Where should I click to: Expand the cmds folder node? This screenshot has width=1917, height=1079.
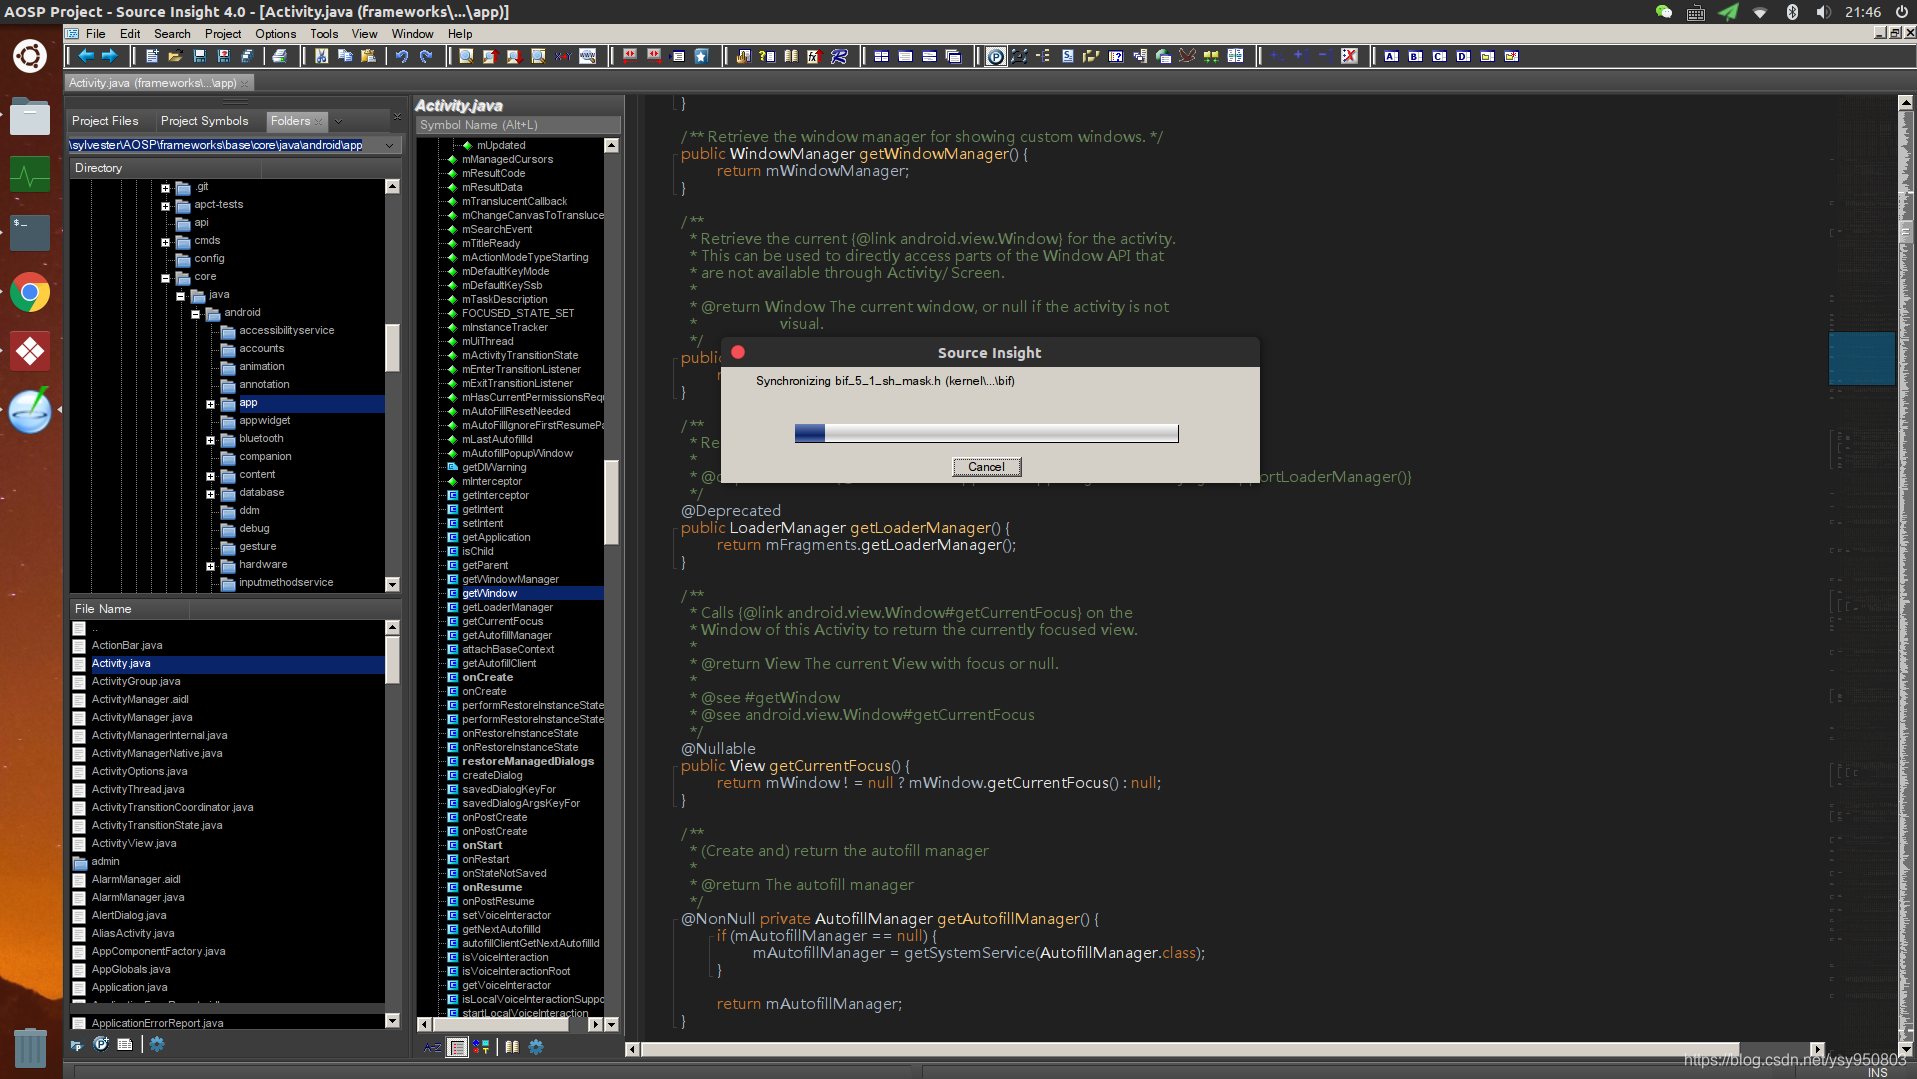166,242
